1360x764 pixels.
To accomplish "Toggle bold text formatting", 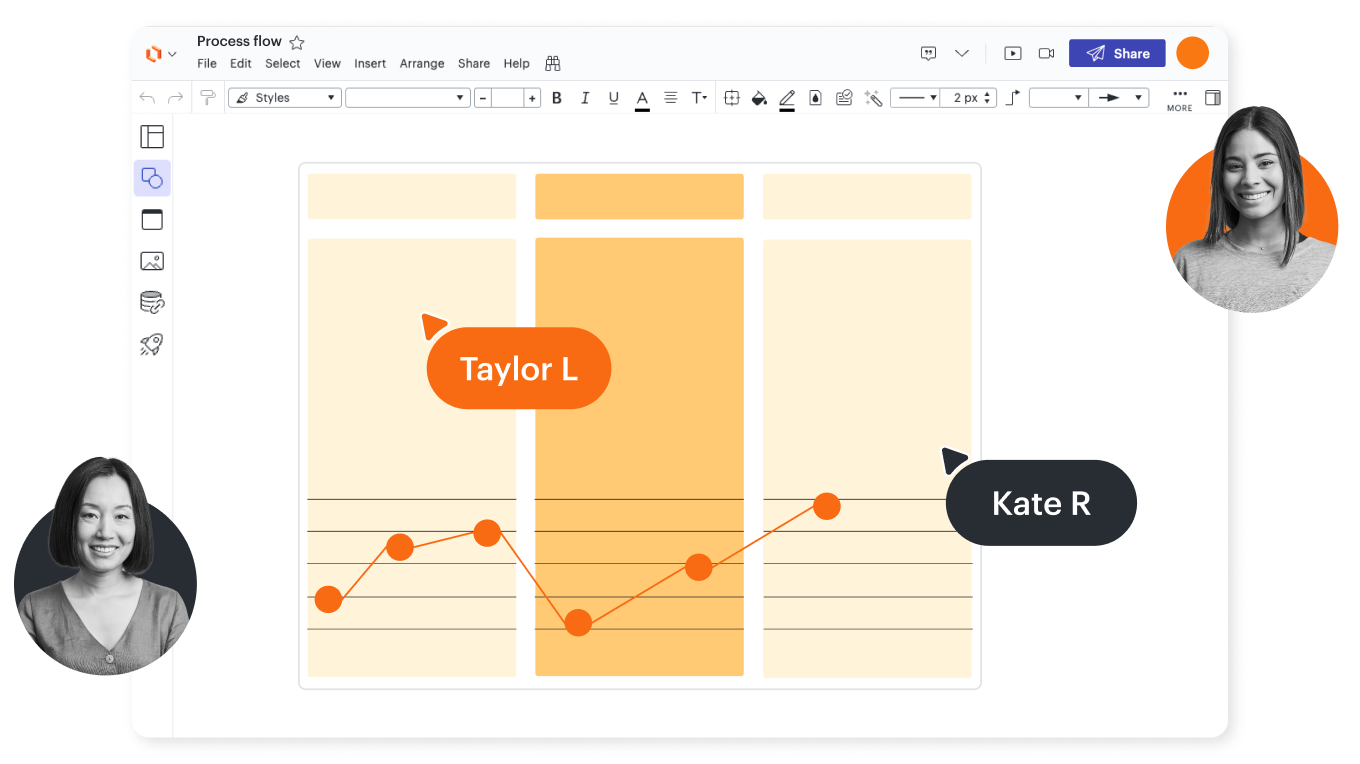I will (557, 98).
